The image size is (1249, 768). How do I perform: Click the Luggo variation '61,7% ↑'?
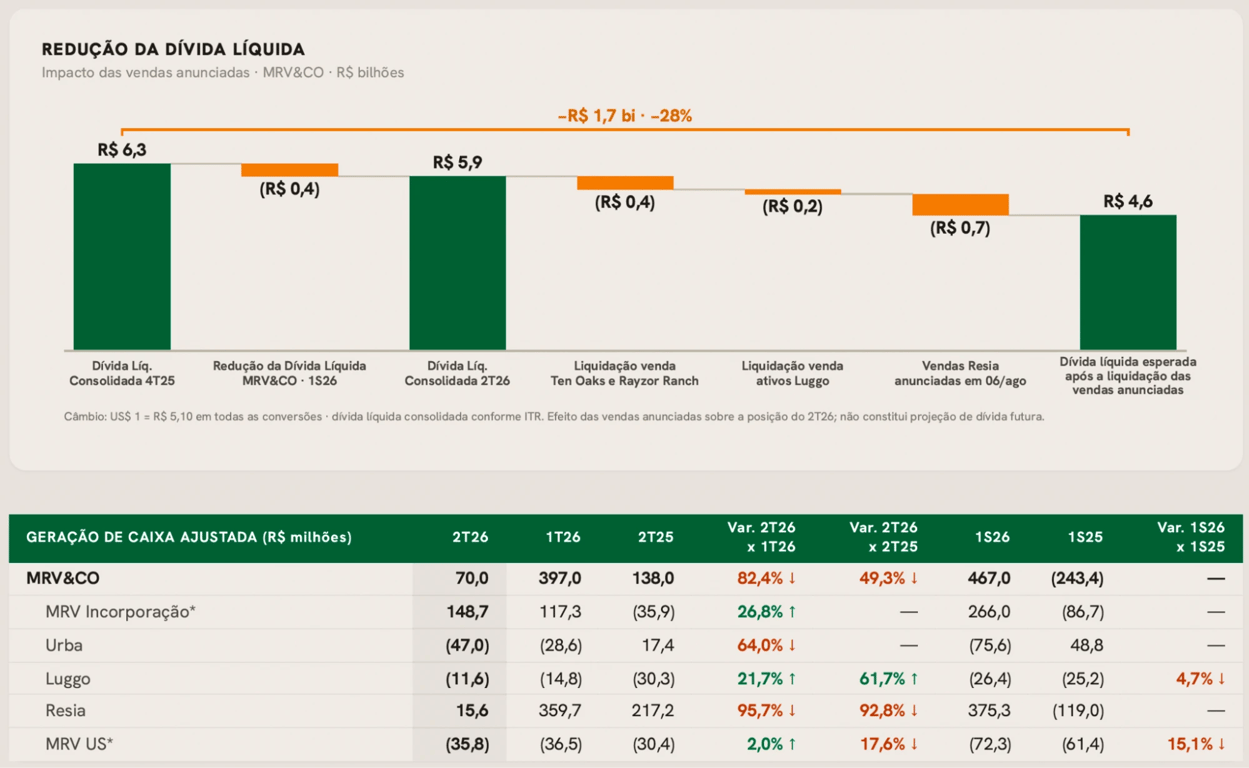(x=889, y=679)
